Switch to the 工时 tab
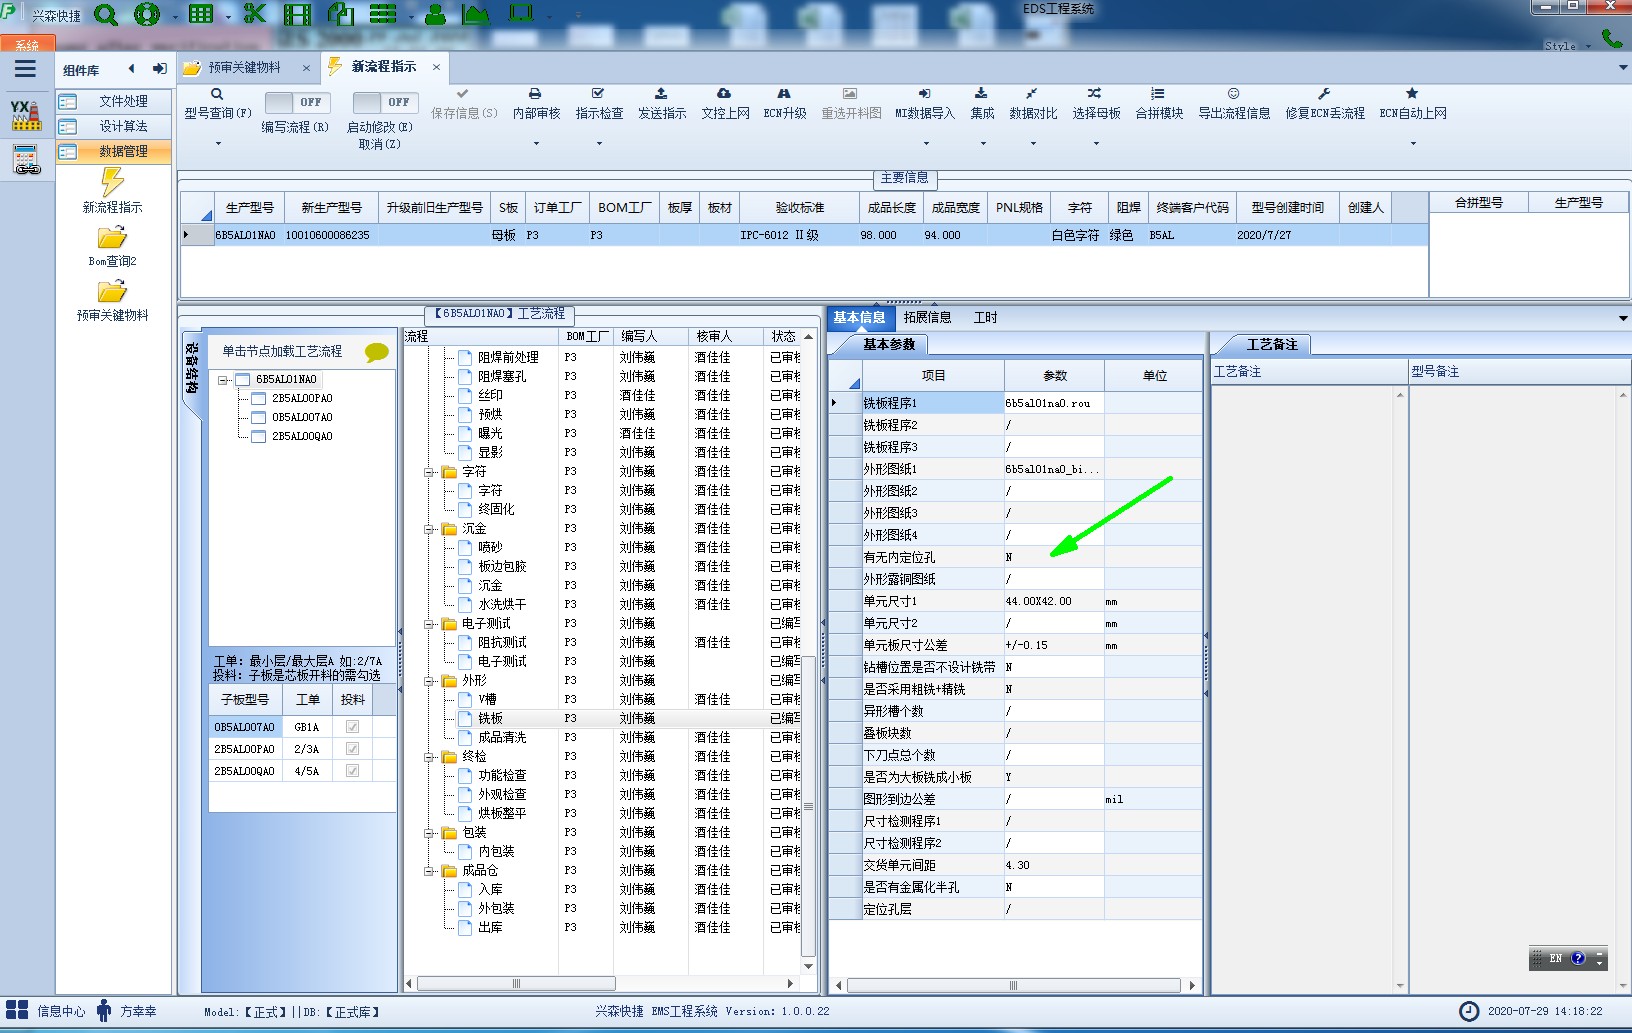Screen dimensions: 1632x1033 click(x=985, y=317)
